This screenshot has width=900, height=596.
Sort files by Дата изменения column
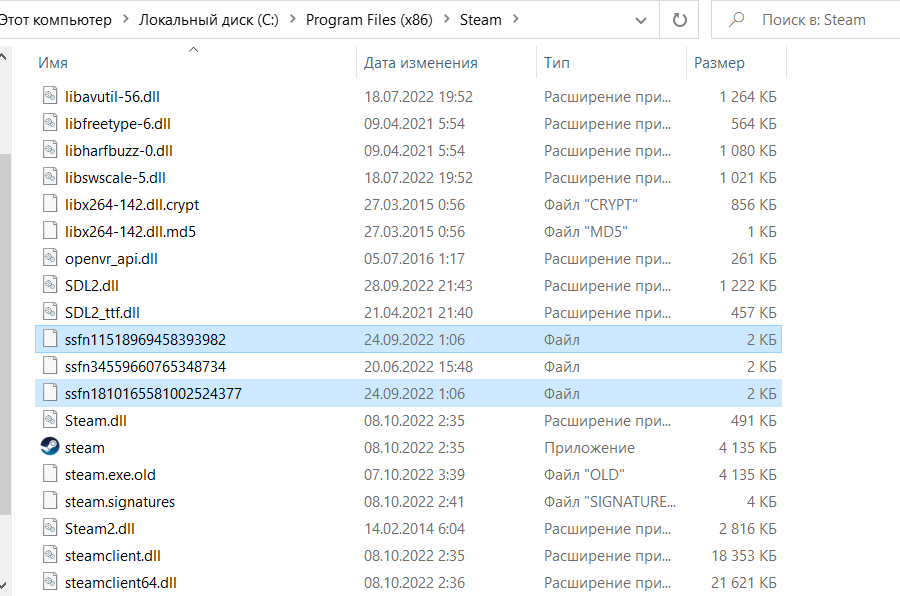(421, 63)
